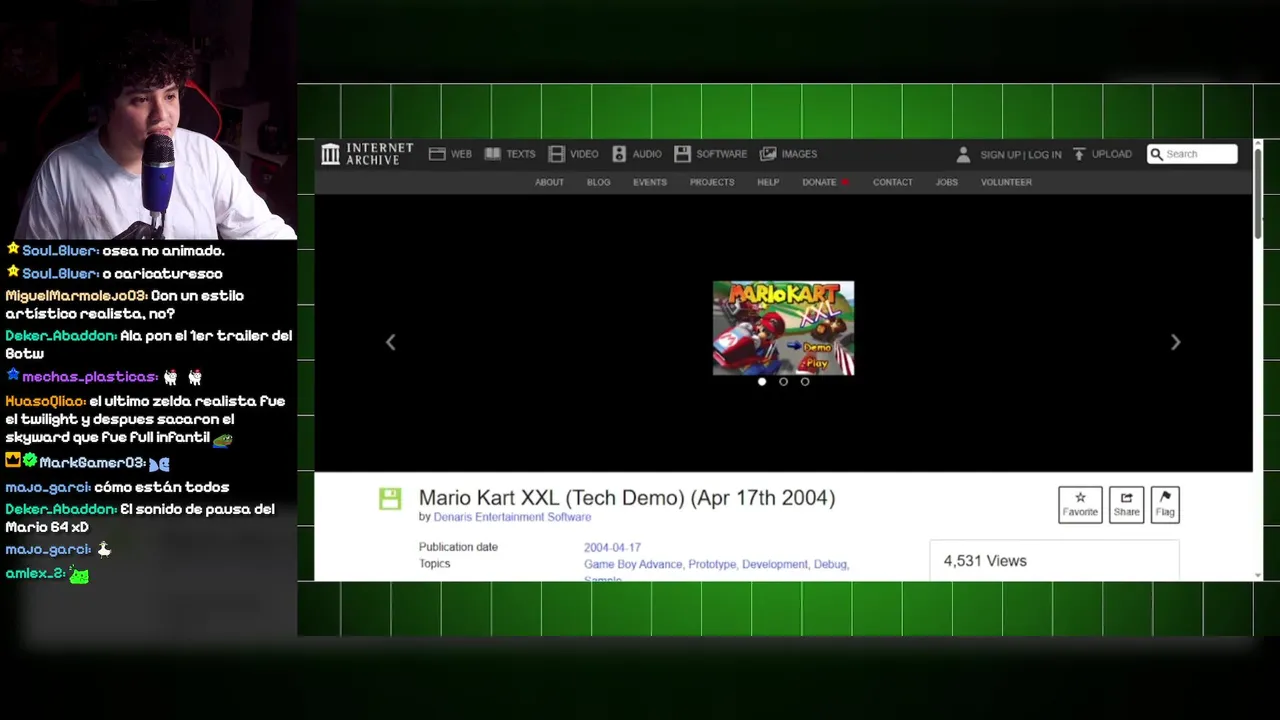1280x720 pixels.
Task: Click the 4,531 Views count
Action: (x=985, y=561)
